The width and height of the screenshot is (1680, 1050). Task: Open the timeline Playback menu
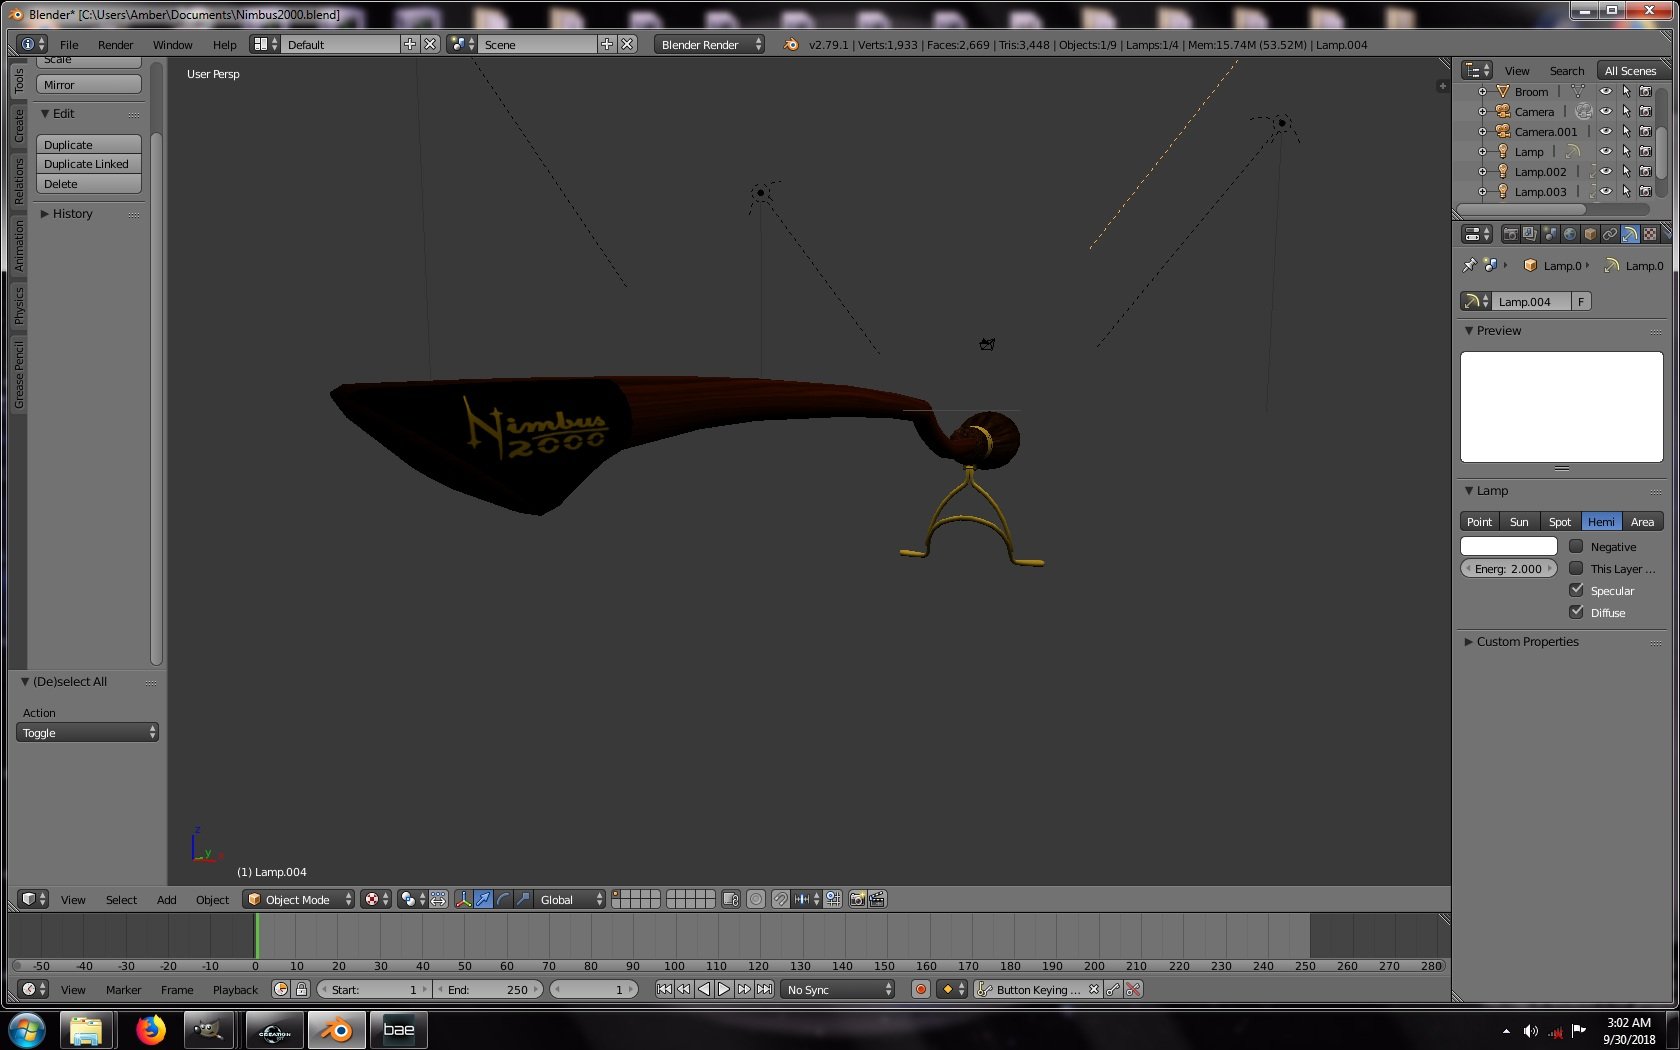(235, 989)
